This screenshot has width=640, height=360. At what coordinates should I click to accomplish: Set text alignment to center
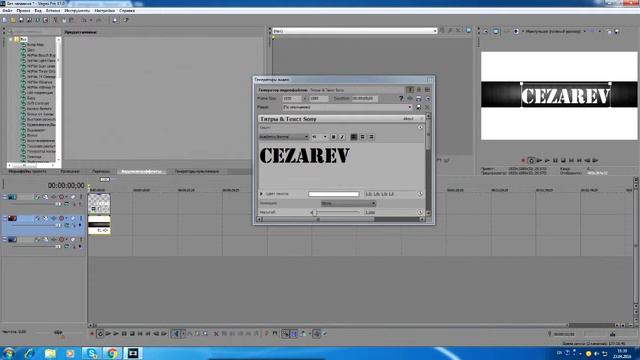[x=362, y=137]
